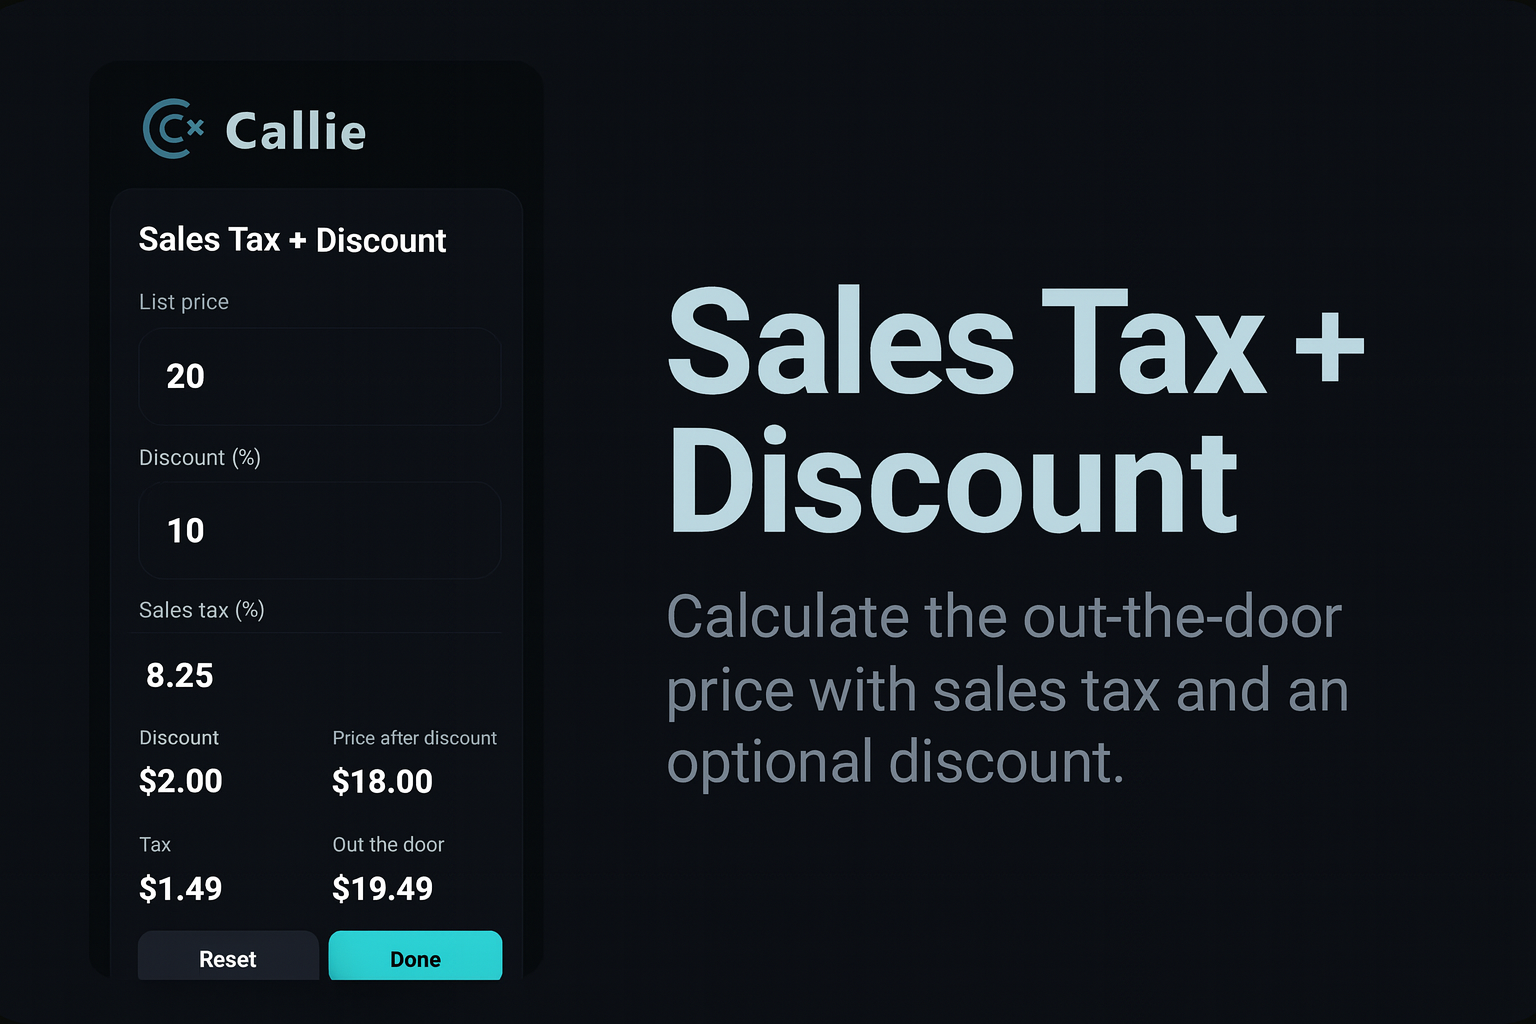Select the Sales tax value 8.25
Viewport: 1536px width, 1024px height.
click(x=180, y=675)
